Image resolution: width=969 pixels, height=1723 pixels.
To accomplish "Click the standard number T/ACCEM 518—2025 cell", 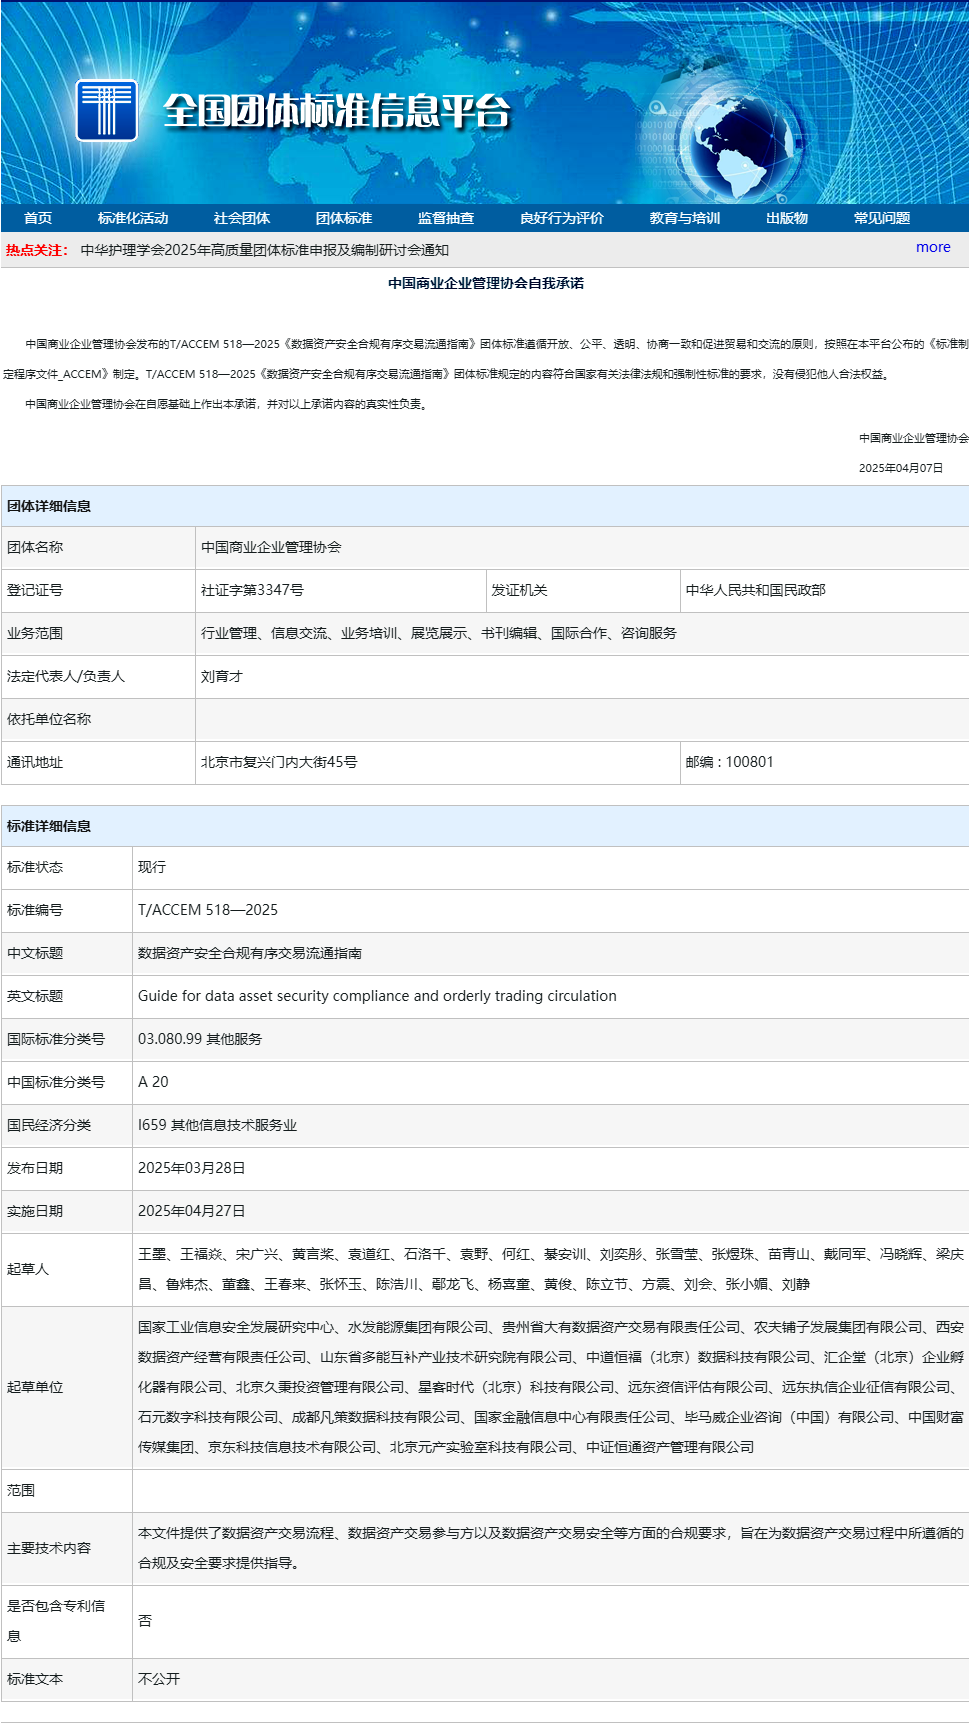I will 208,910.
